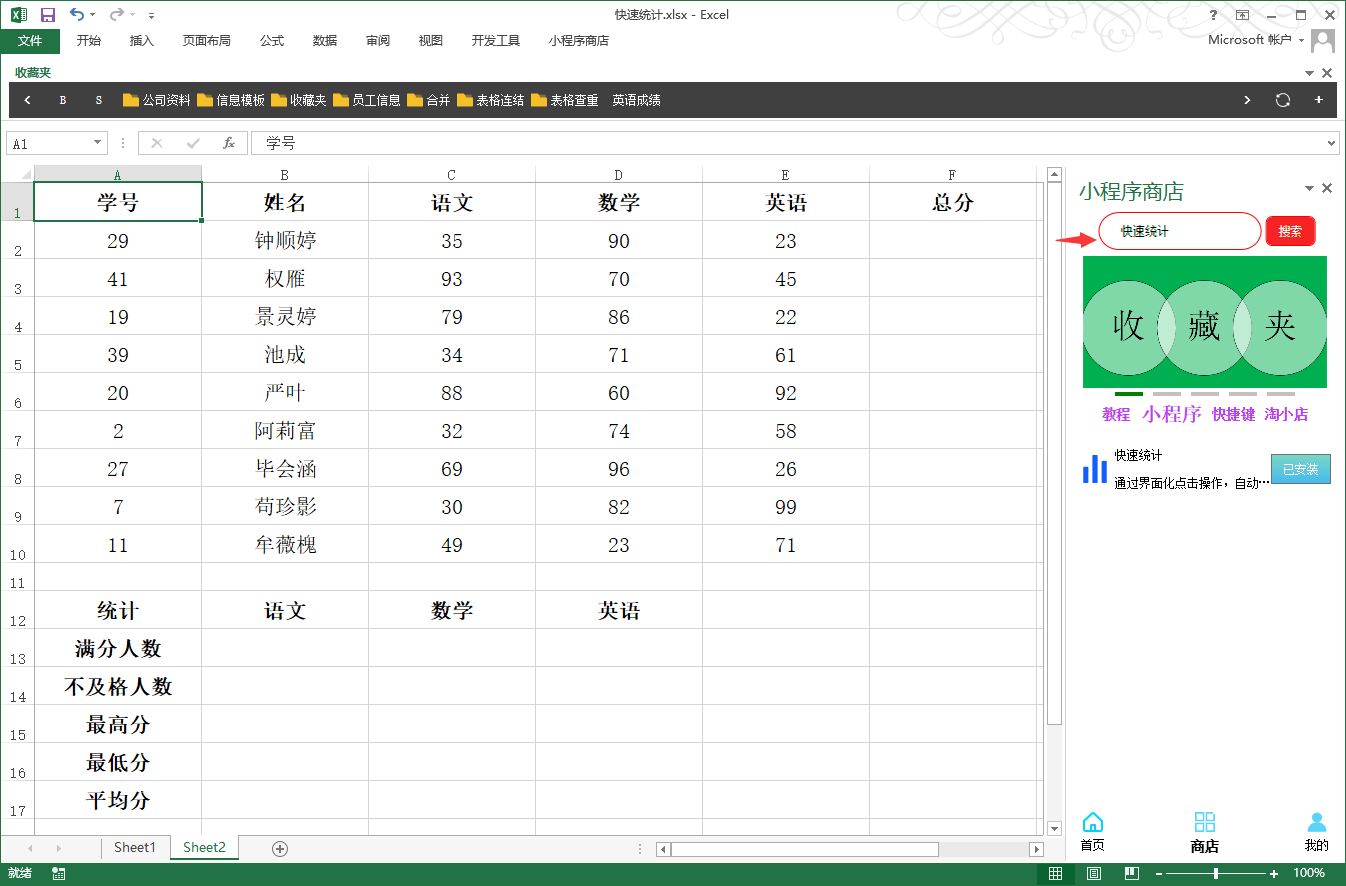The width and height of the screenshot is (1346, 886).
Task: Switch to the 插入 ribbon tab
Action: pos(142,41)
